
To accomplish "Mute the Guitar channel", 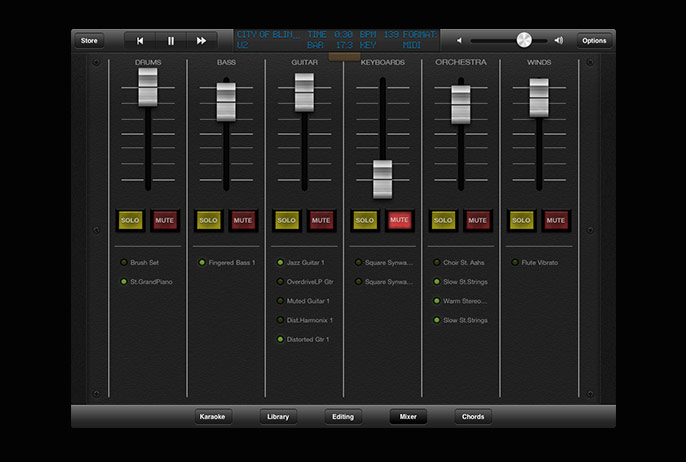I will click(321, 220).
